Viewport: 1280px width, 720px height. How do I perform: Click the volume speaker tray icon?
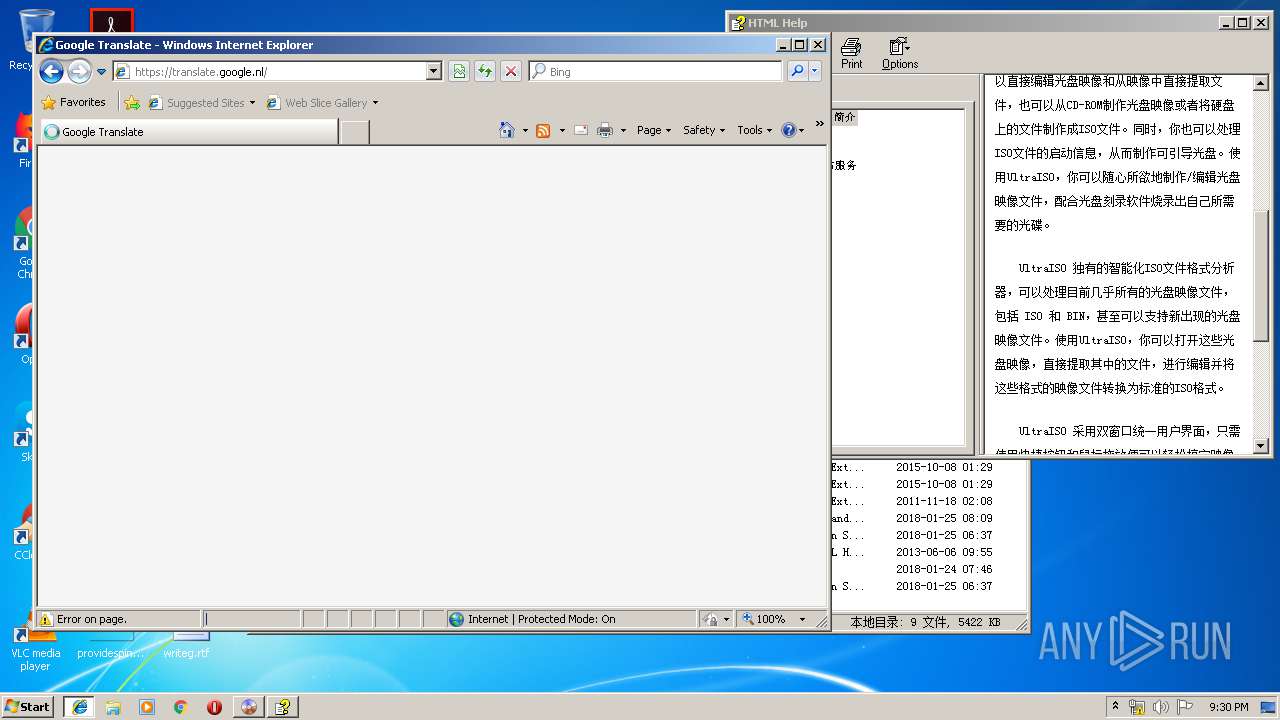coord(1161,706)
